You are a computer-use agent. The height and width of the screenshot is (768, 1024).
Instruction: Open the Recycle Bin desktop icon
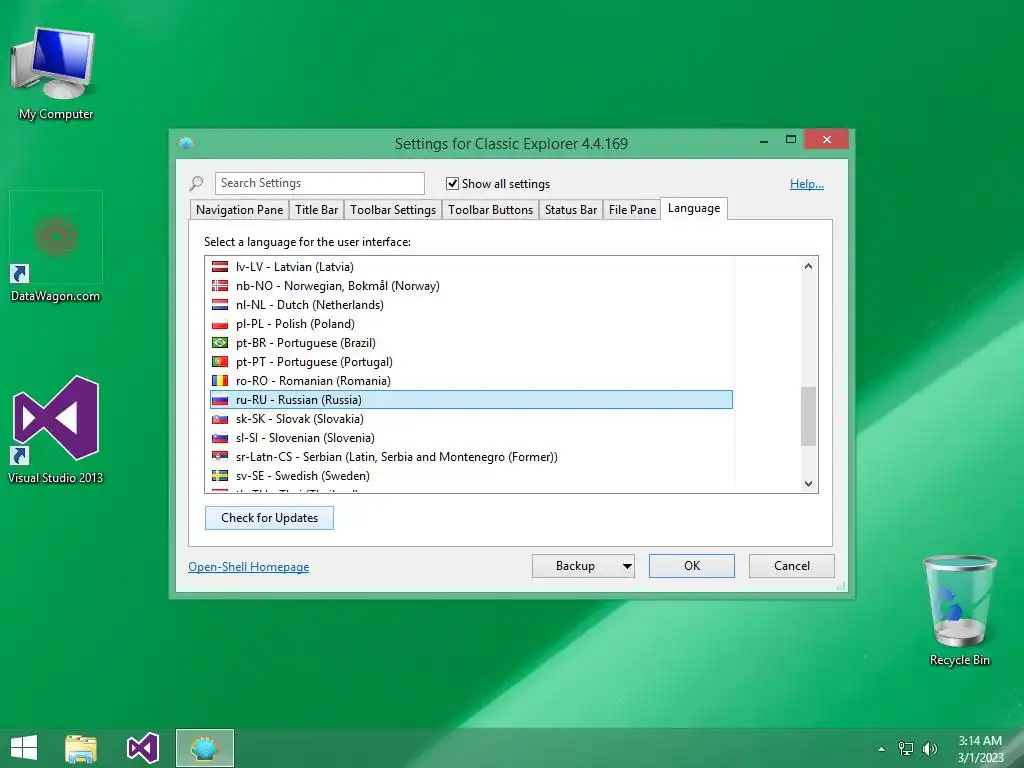pos(959,610)
